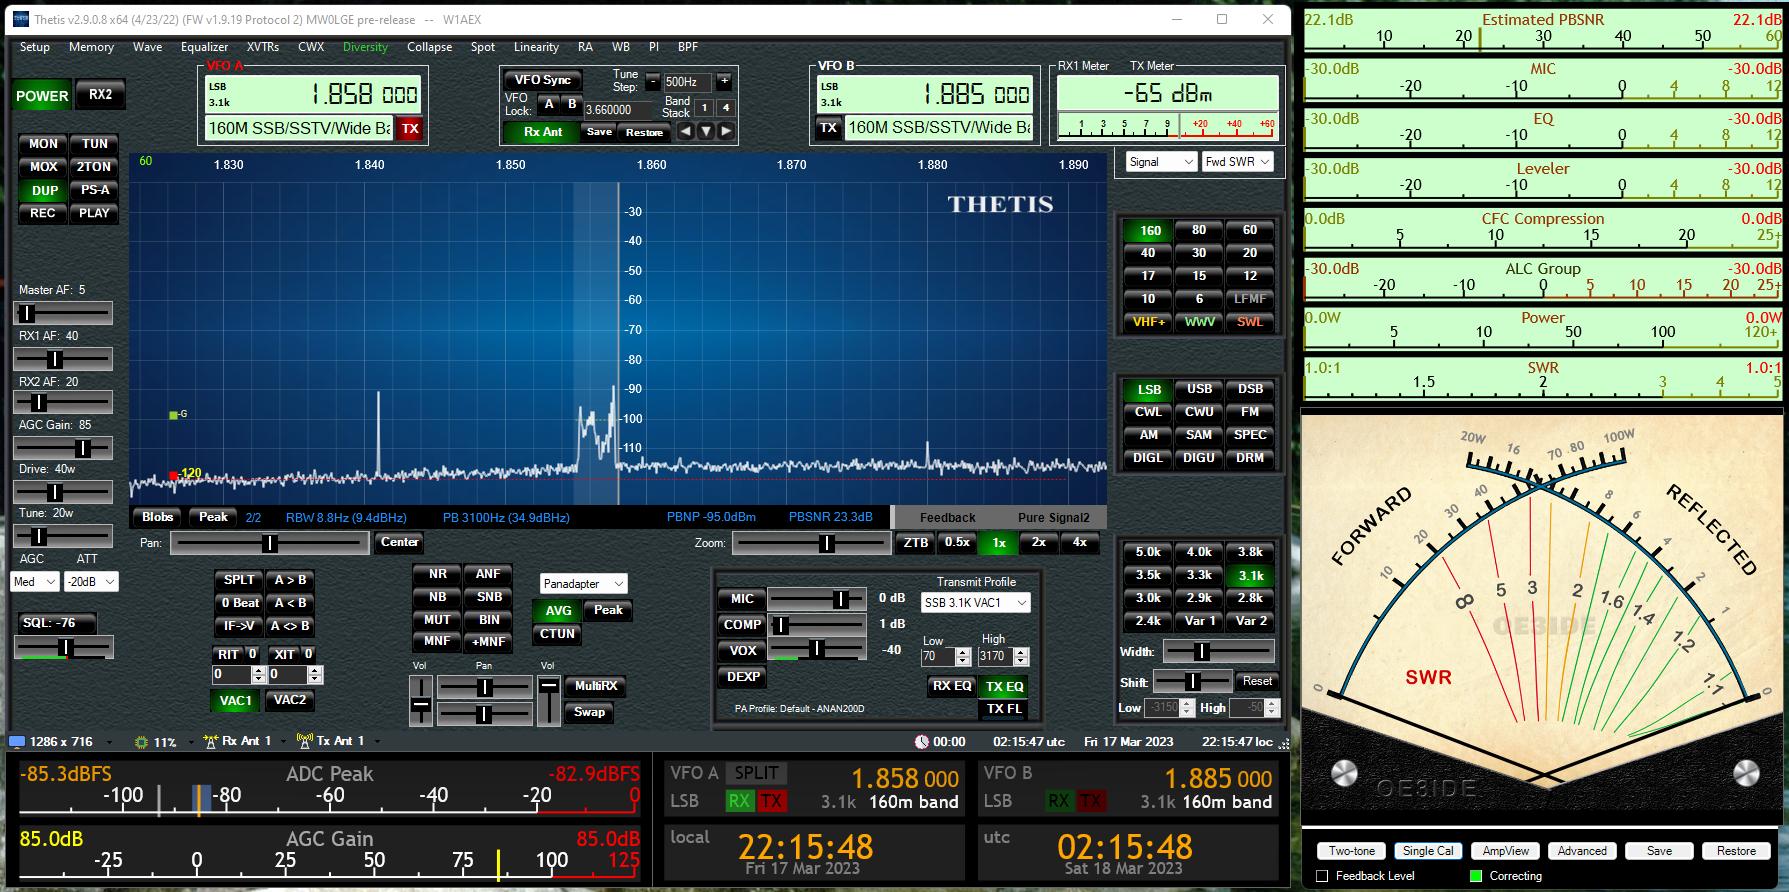Click red -120 level marker on panadapter
The width and height of the screenshot is (1789, 892).
174,476
